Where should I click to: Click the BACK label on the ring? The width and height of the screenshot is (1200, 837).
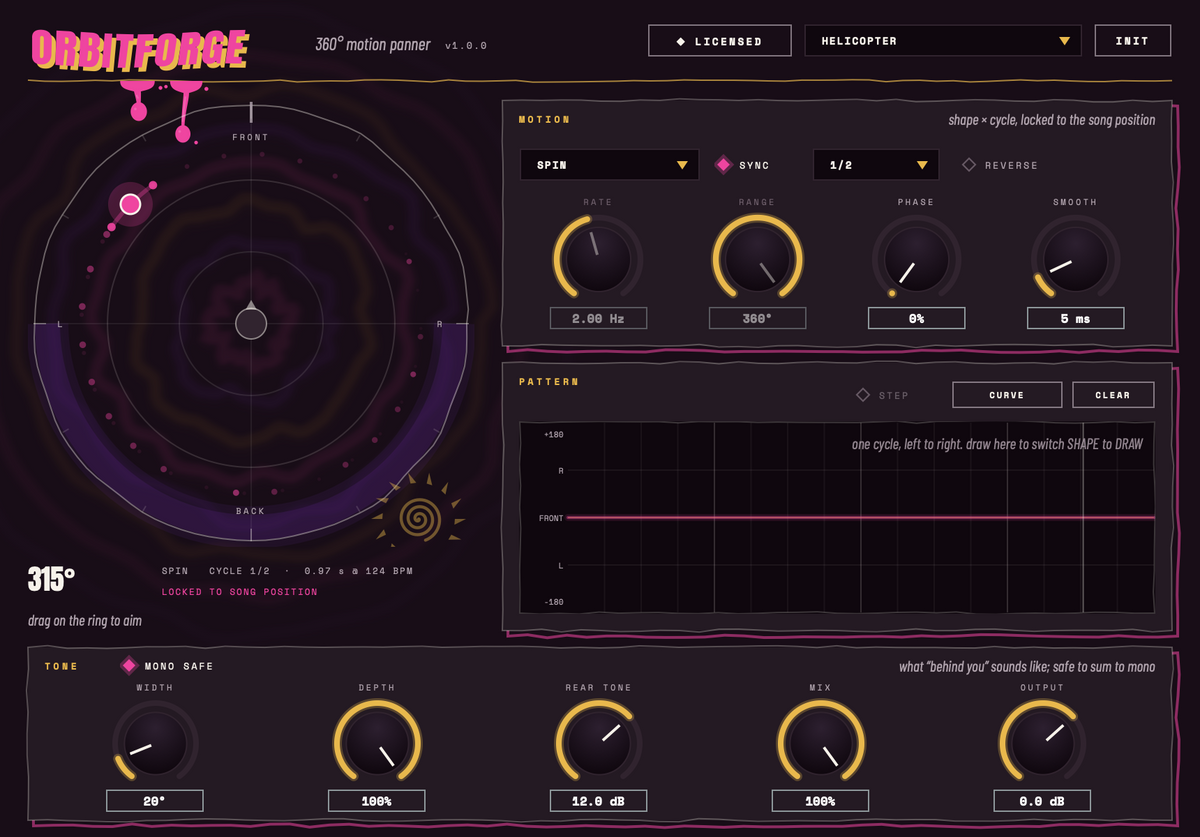coord(251,511)
